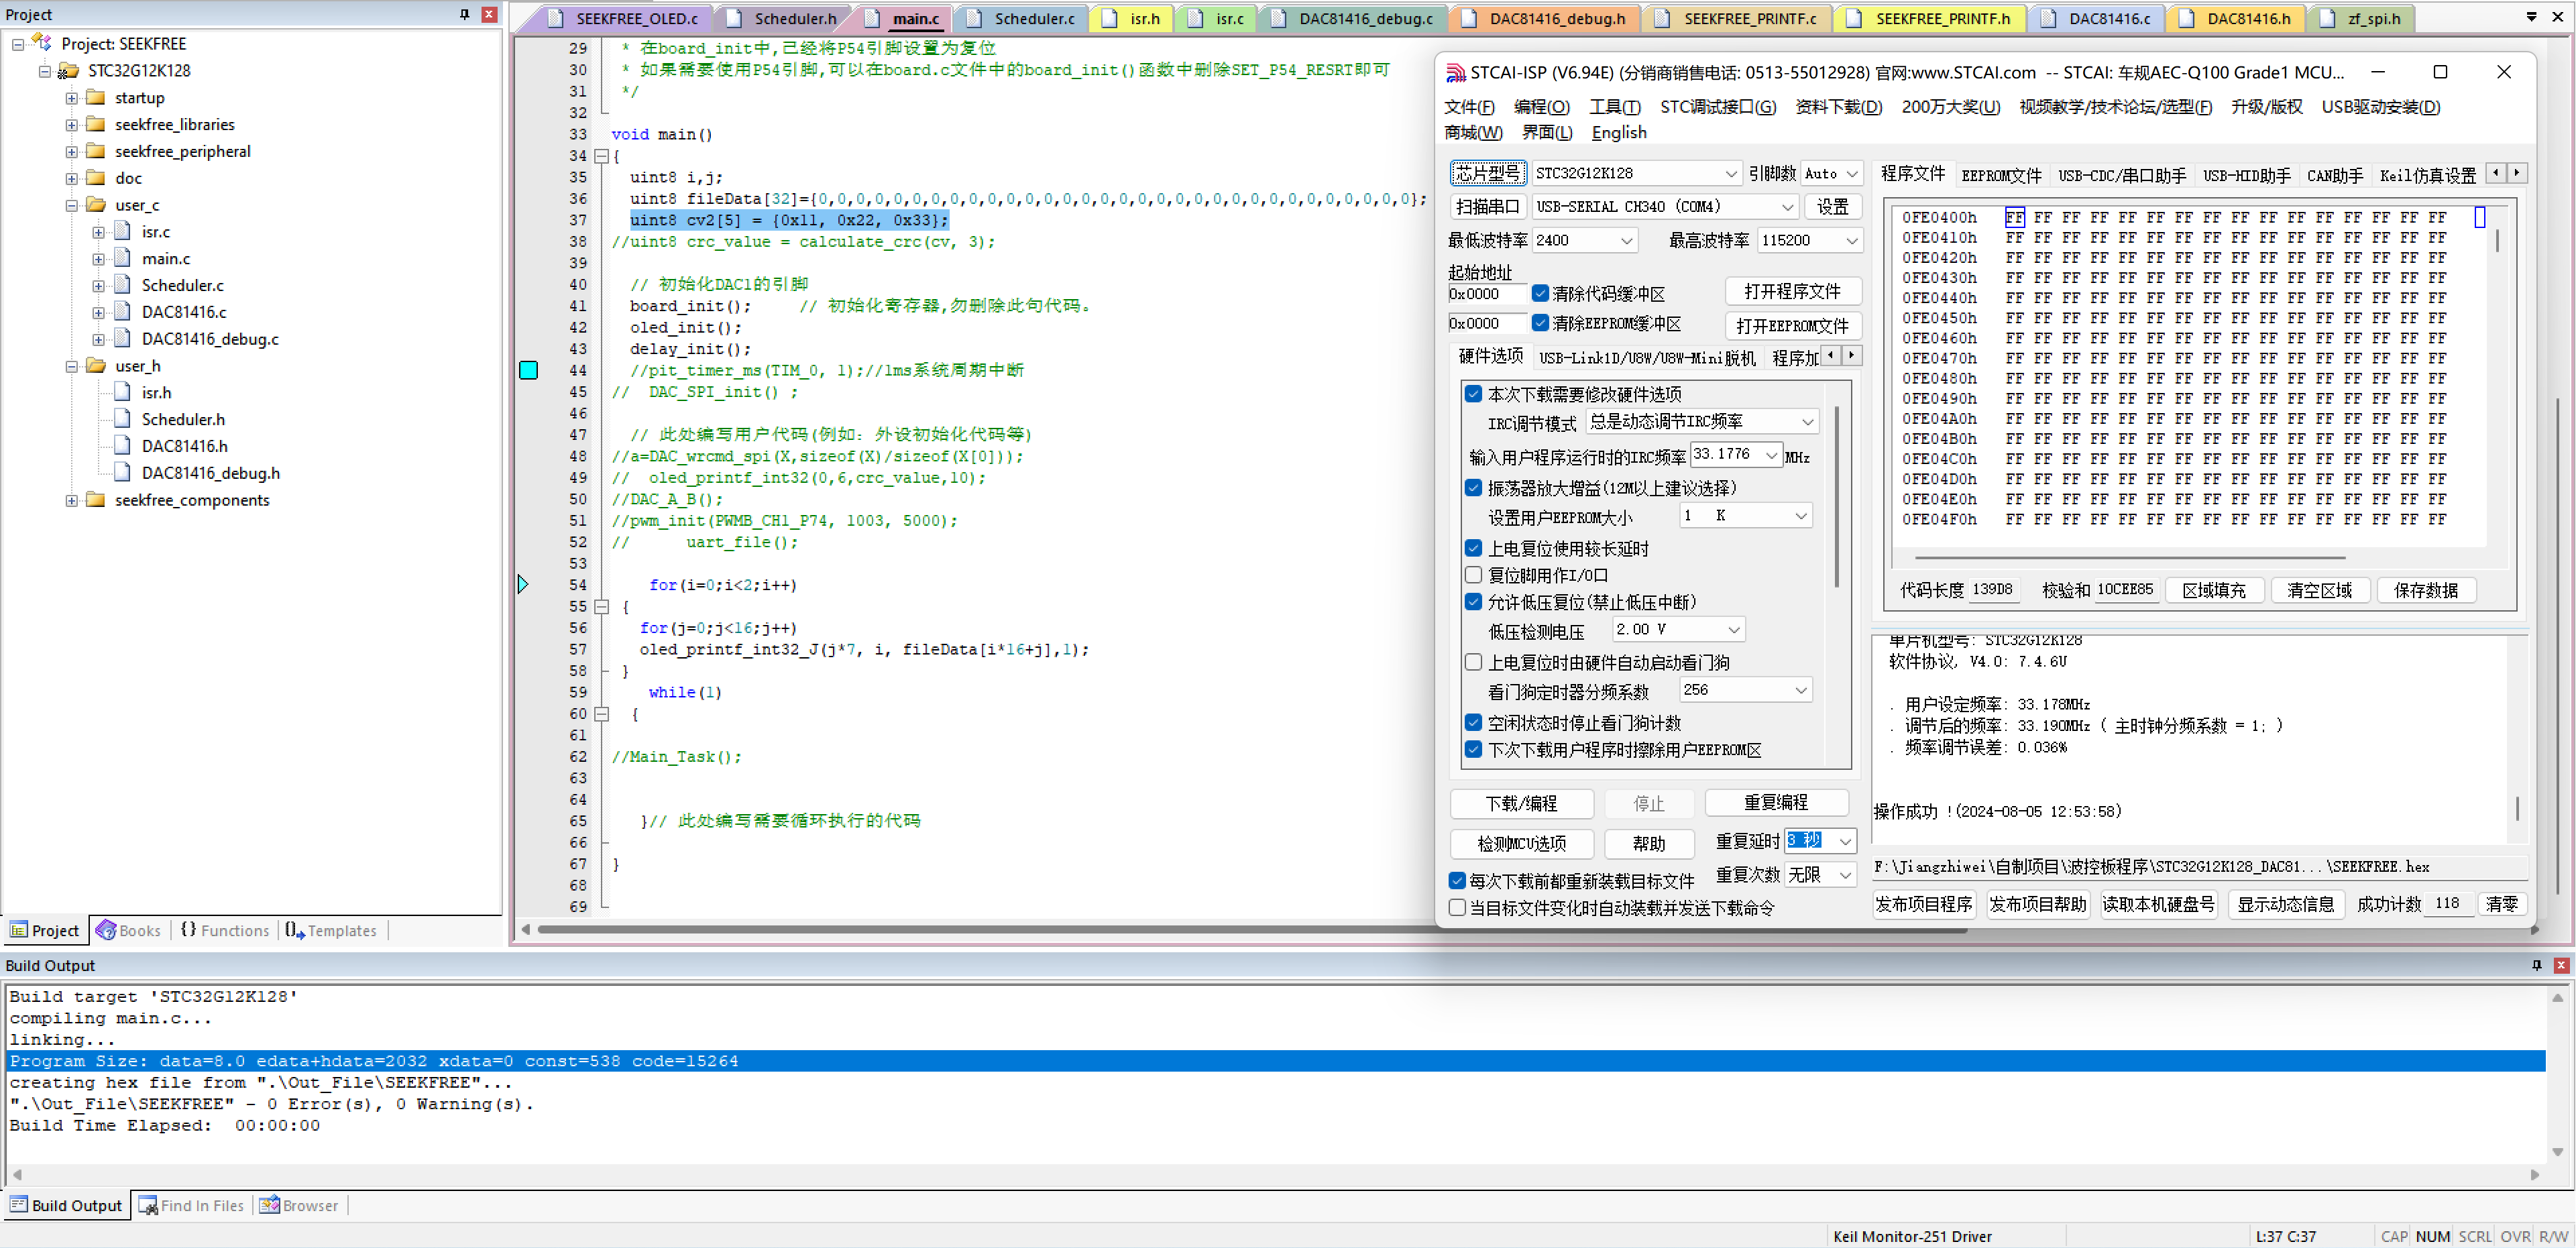Toggle 振荡器放大增益 checkbox
This screenshot has width=2576, height=1248.
pos(1474,487)
